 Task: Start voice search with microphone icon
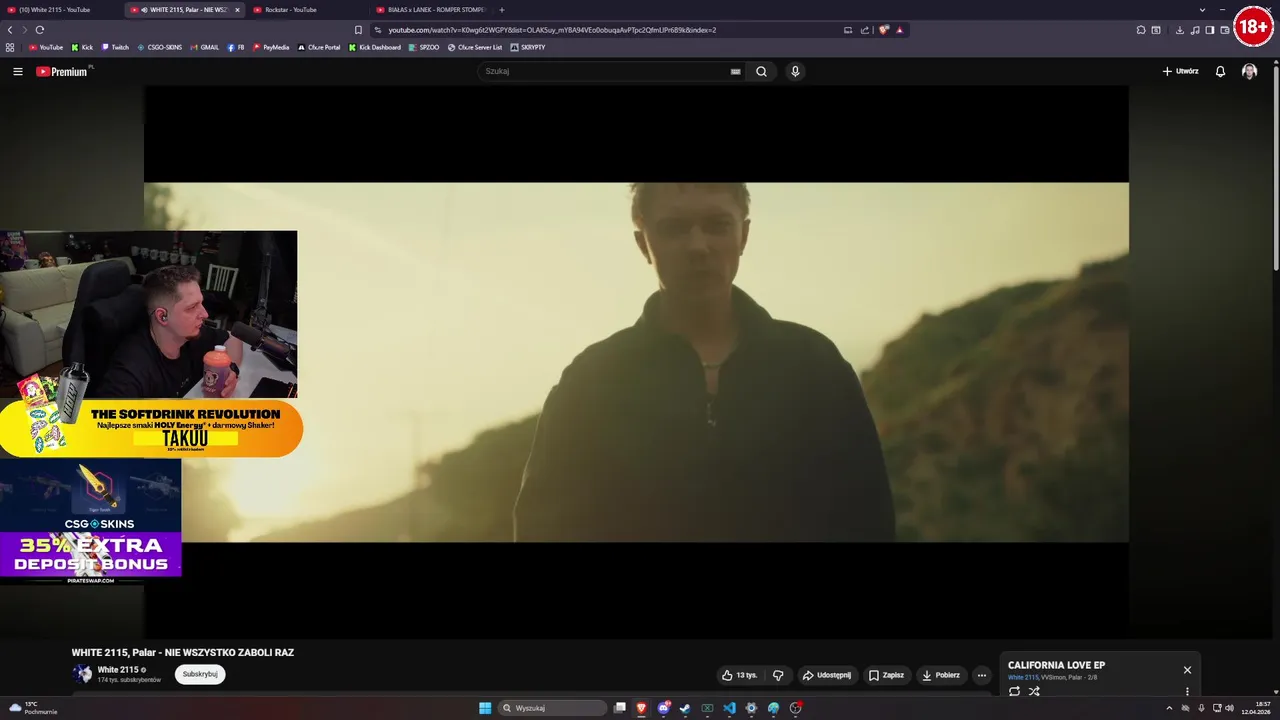[795, 71]
